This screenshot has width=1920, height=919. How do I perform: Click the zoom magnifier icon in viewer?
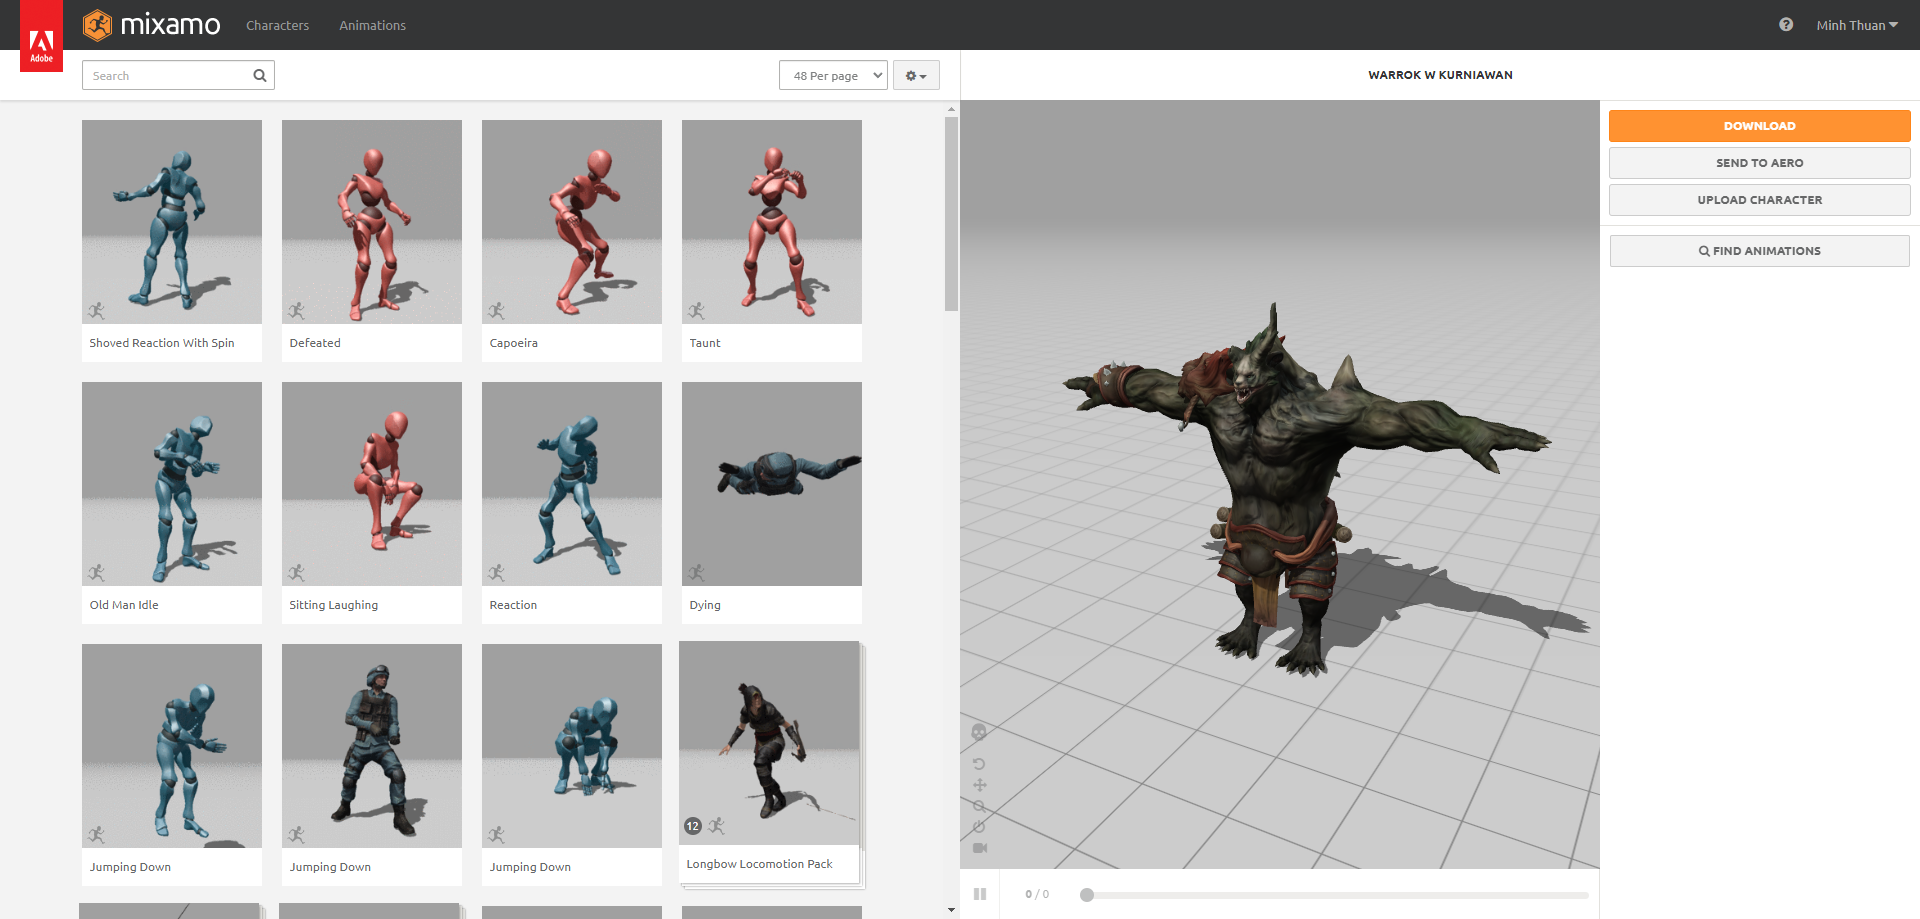pyautogui.click(x=979, y=806)
